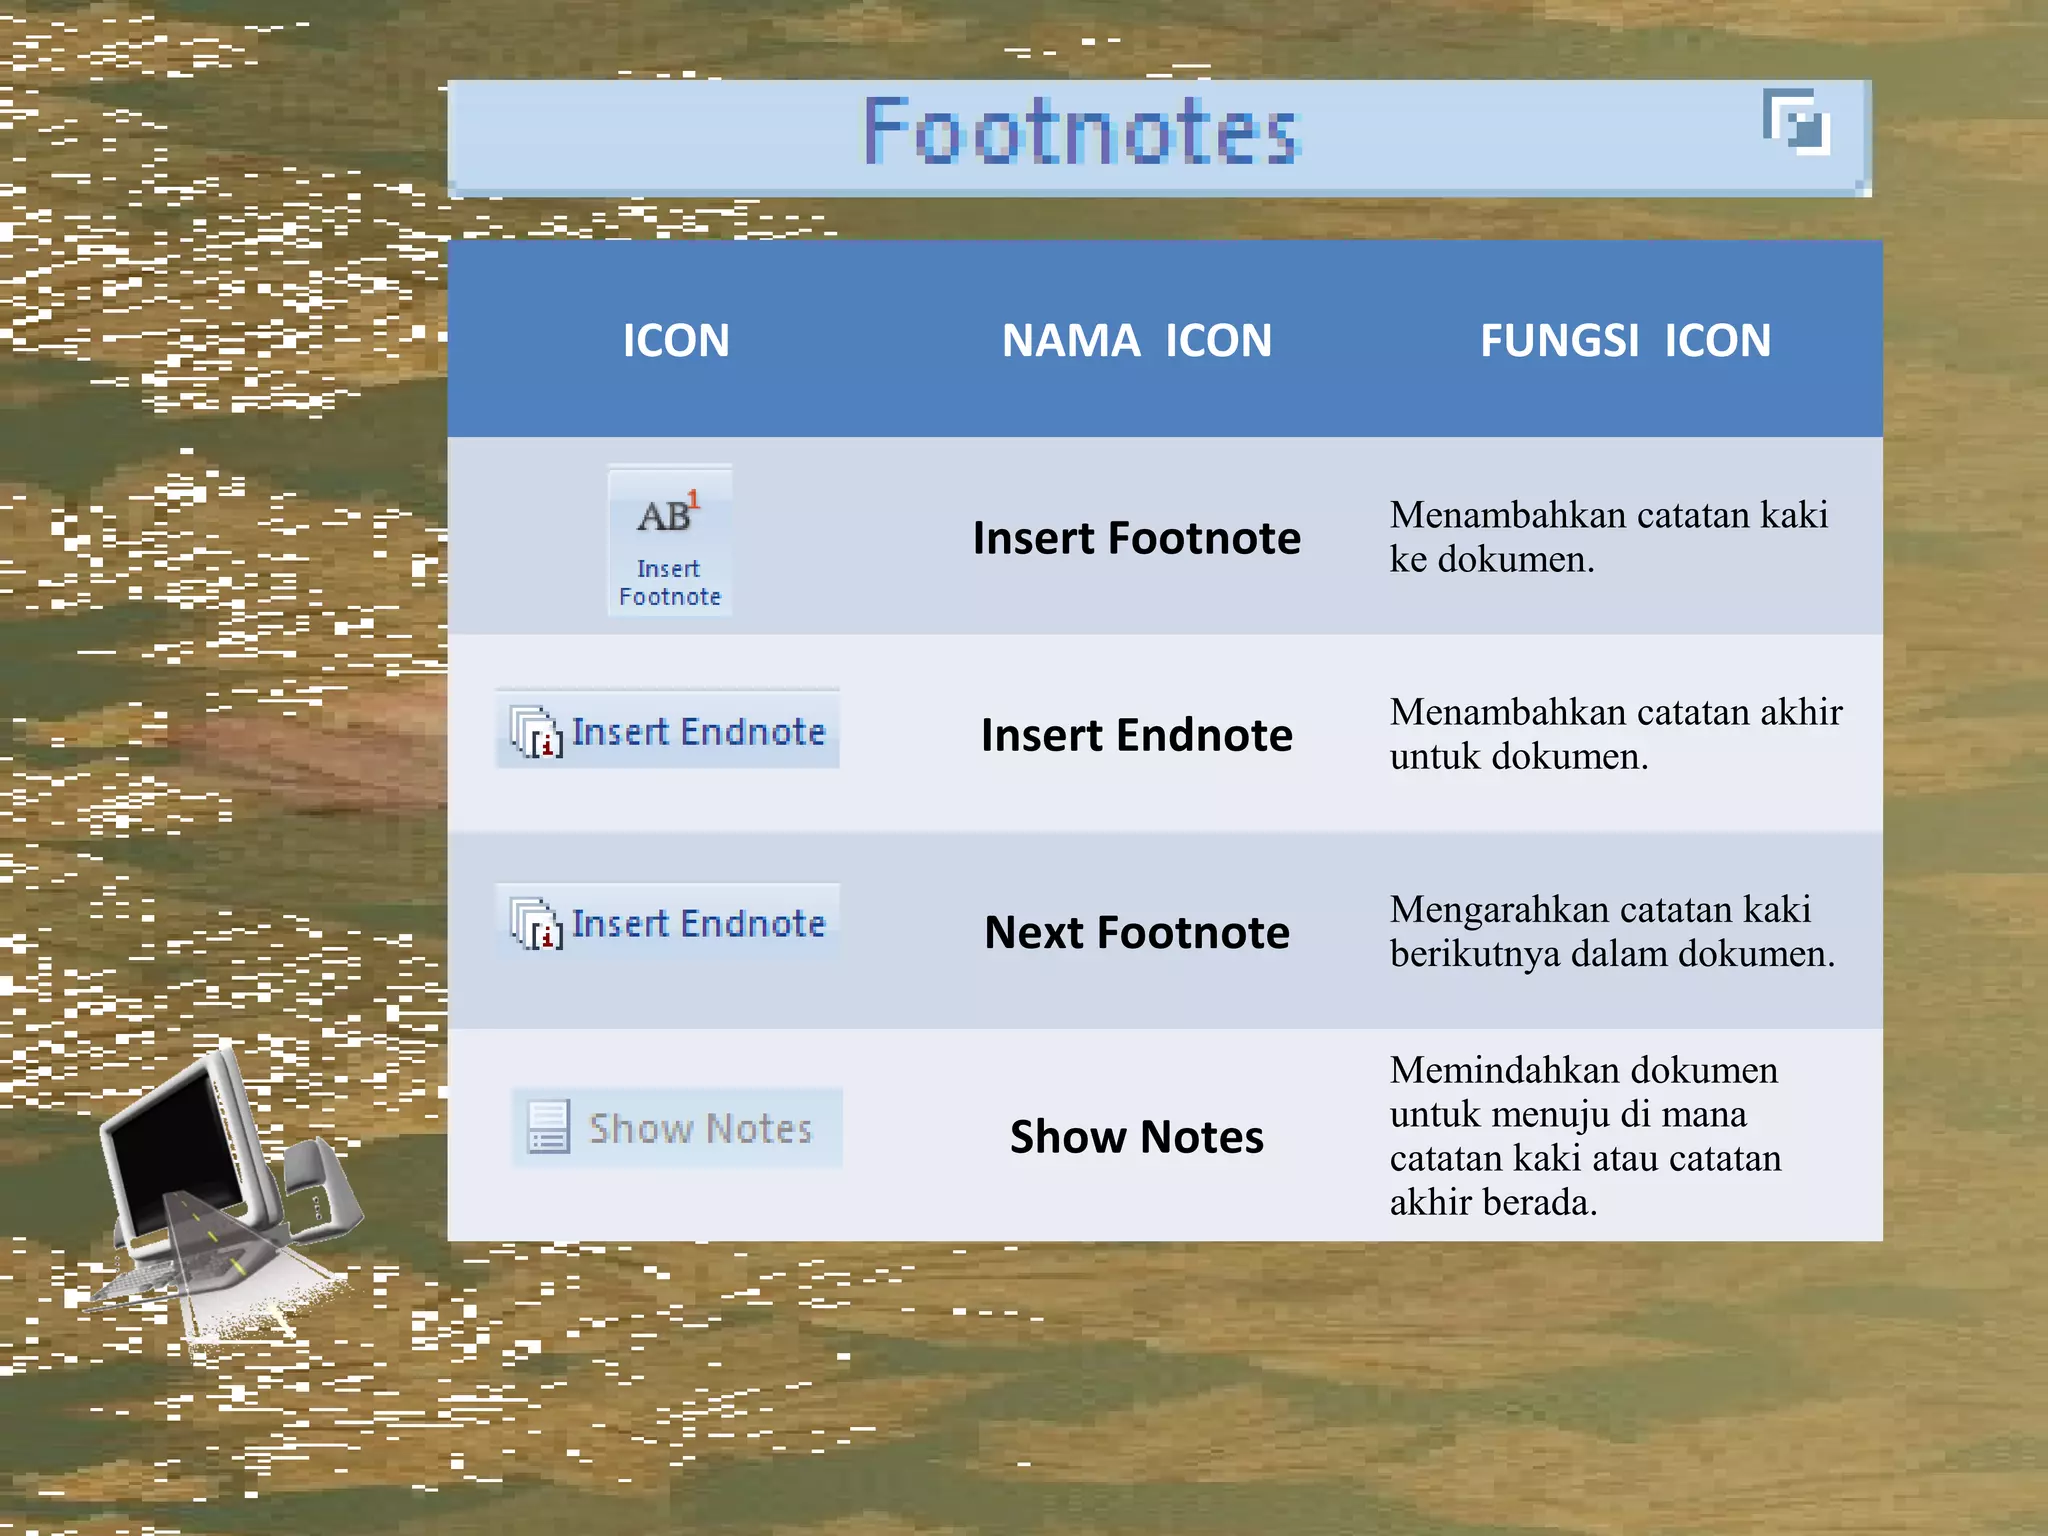Screen dimensions: 2048x1536
Task: Click text 'Mengarahkan catatan kaki berikutnya dalam dokumen.'
Action: [x=1612, y=931]
